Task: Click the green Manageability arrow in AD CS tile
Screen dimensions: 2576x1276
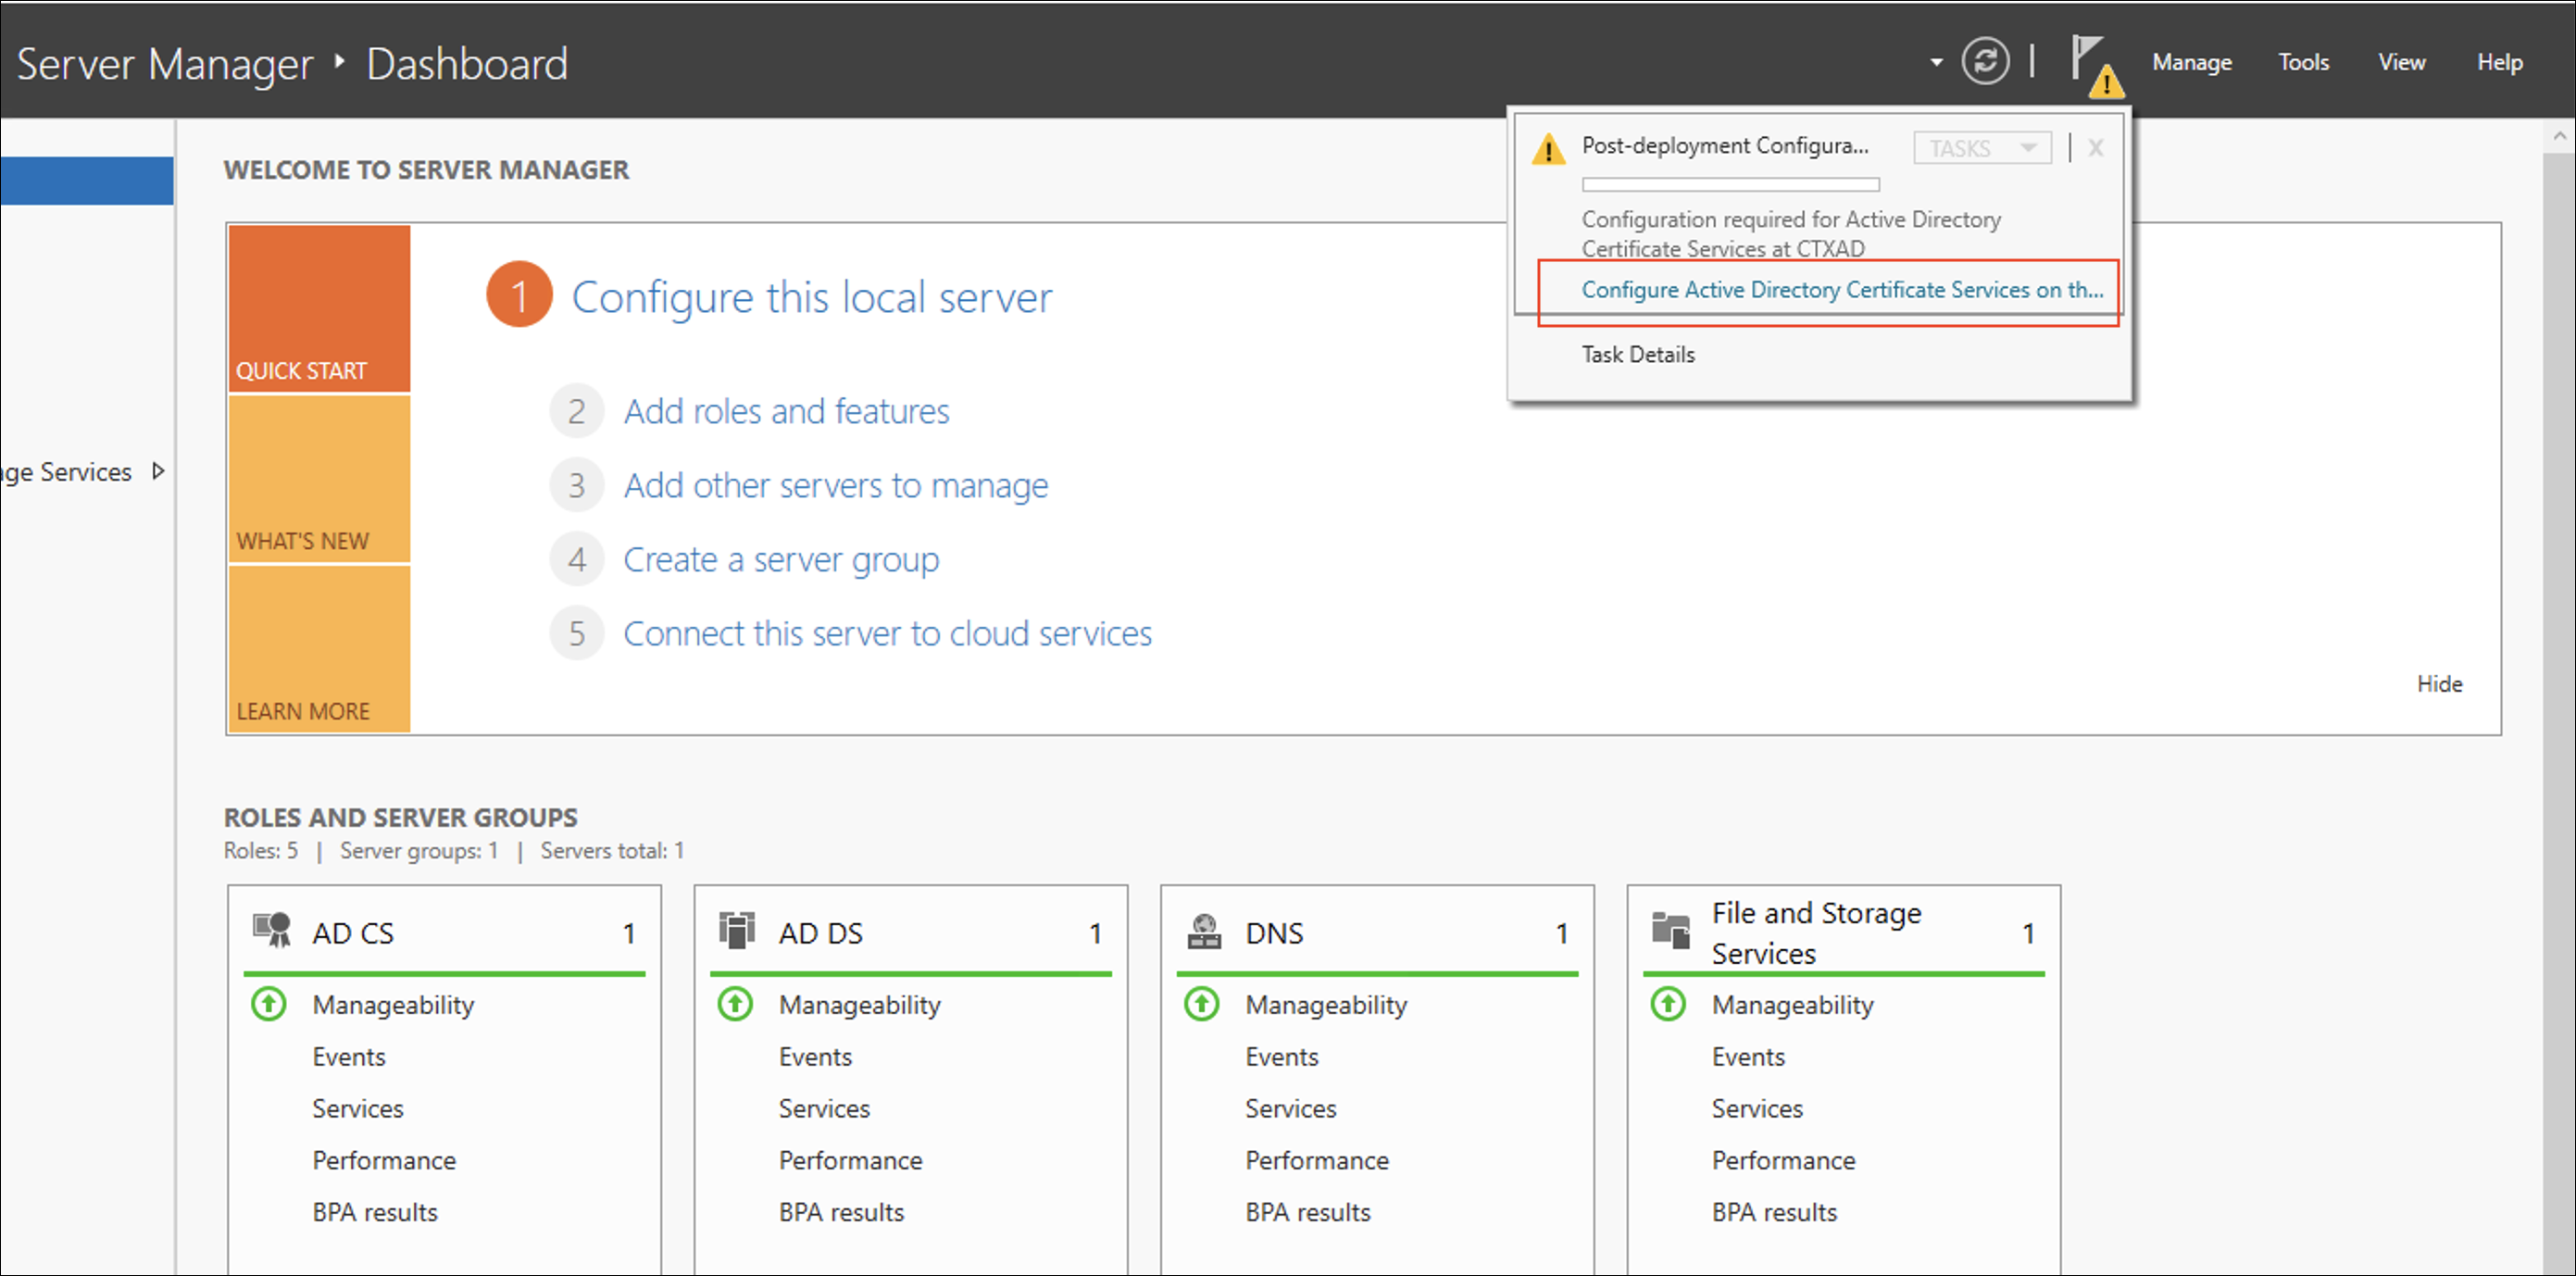Action: (268, 1004)
